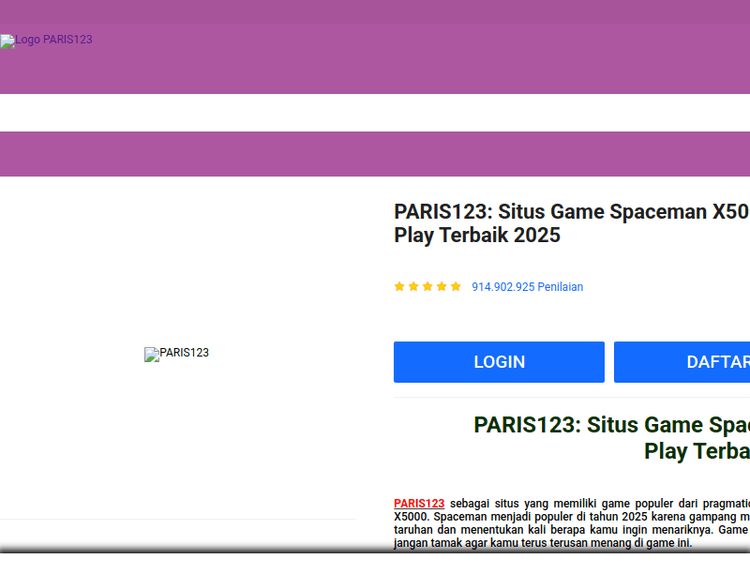Screen dimensions: 750x563
Task: Click the black product title heading
Action: point(570,212)
